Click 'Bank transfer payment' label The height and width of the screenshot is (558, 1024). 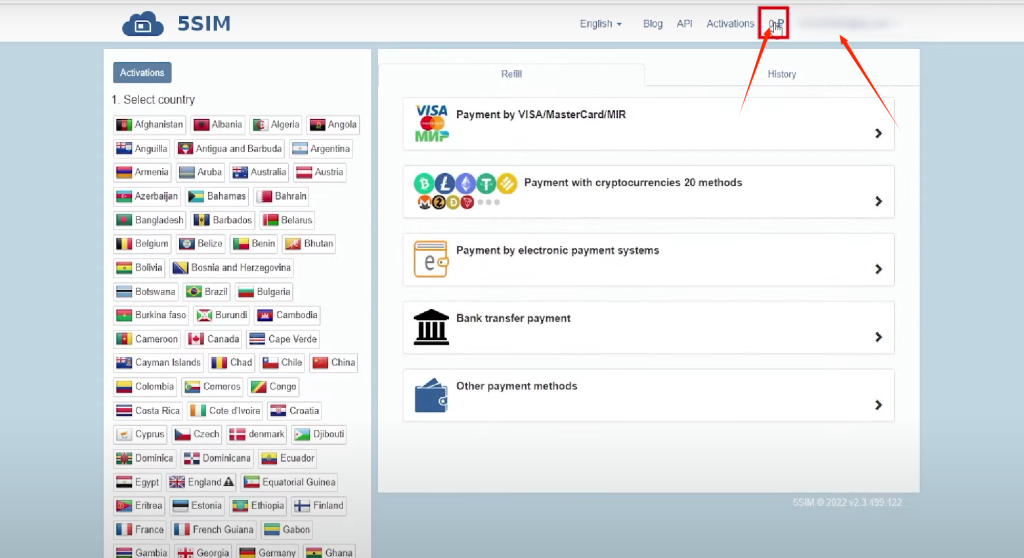click(x=513, y=318)
